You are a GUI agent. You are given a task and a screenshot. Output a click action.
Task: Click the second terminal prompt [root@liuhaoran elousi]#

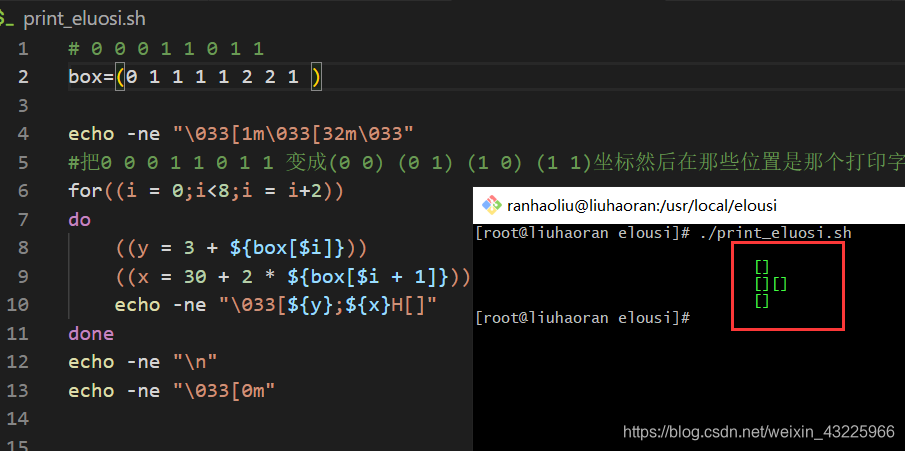point(582,318)
